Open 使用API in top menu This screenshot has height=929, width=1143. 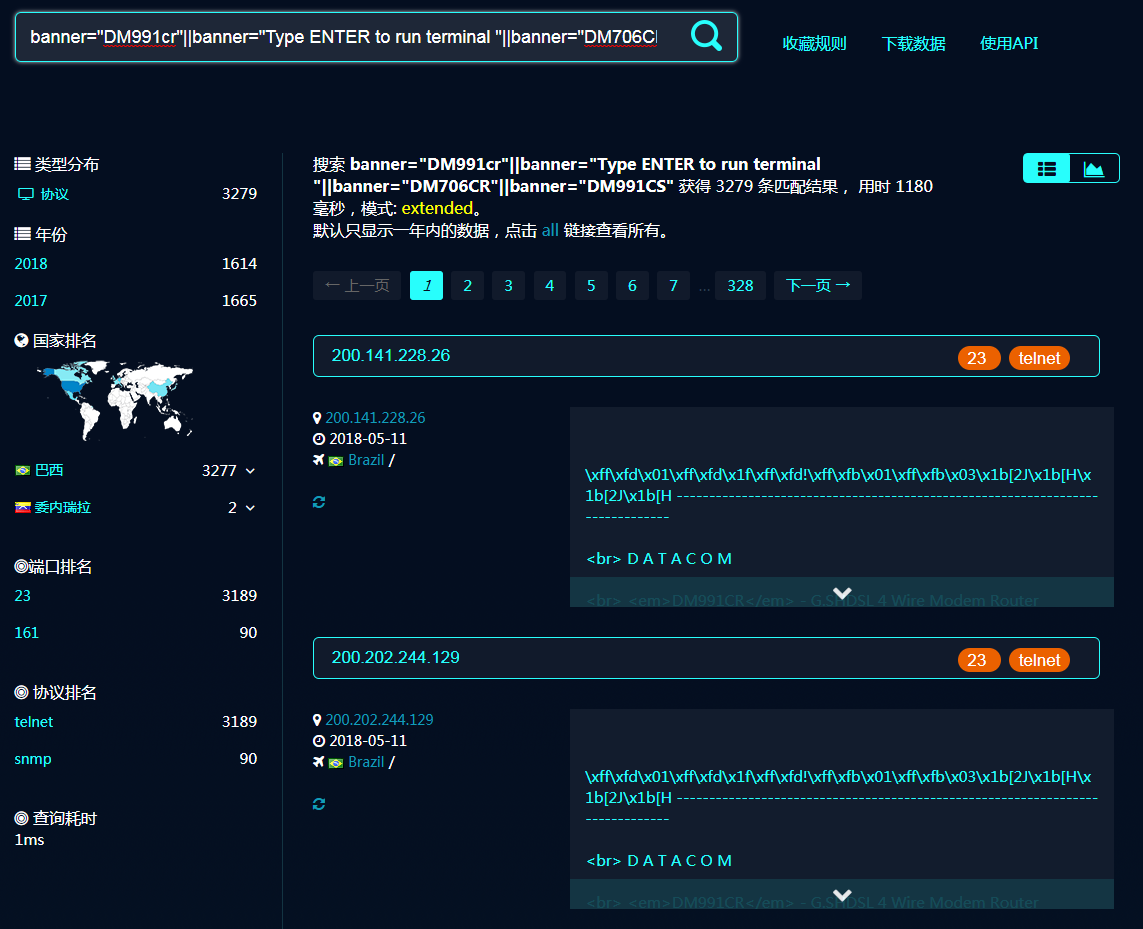tap(1009, 43)
